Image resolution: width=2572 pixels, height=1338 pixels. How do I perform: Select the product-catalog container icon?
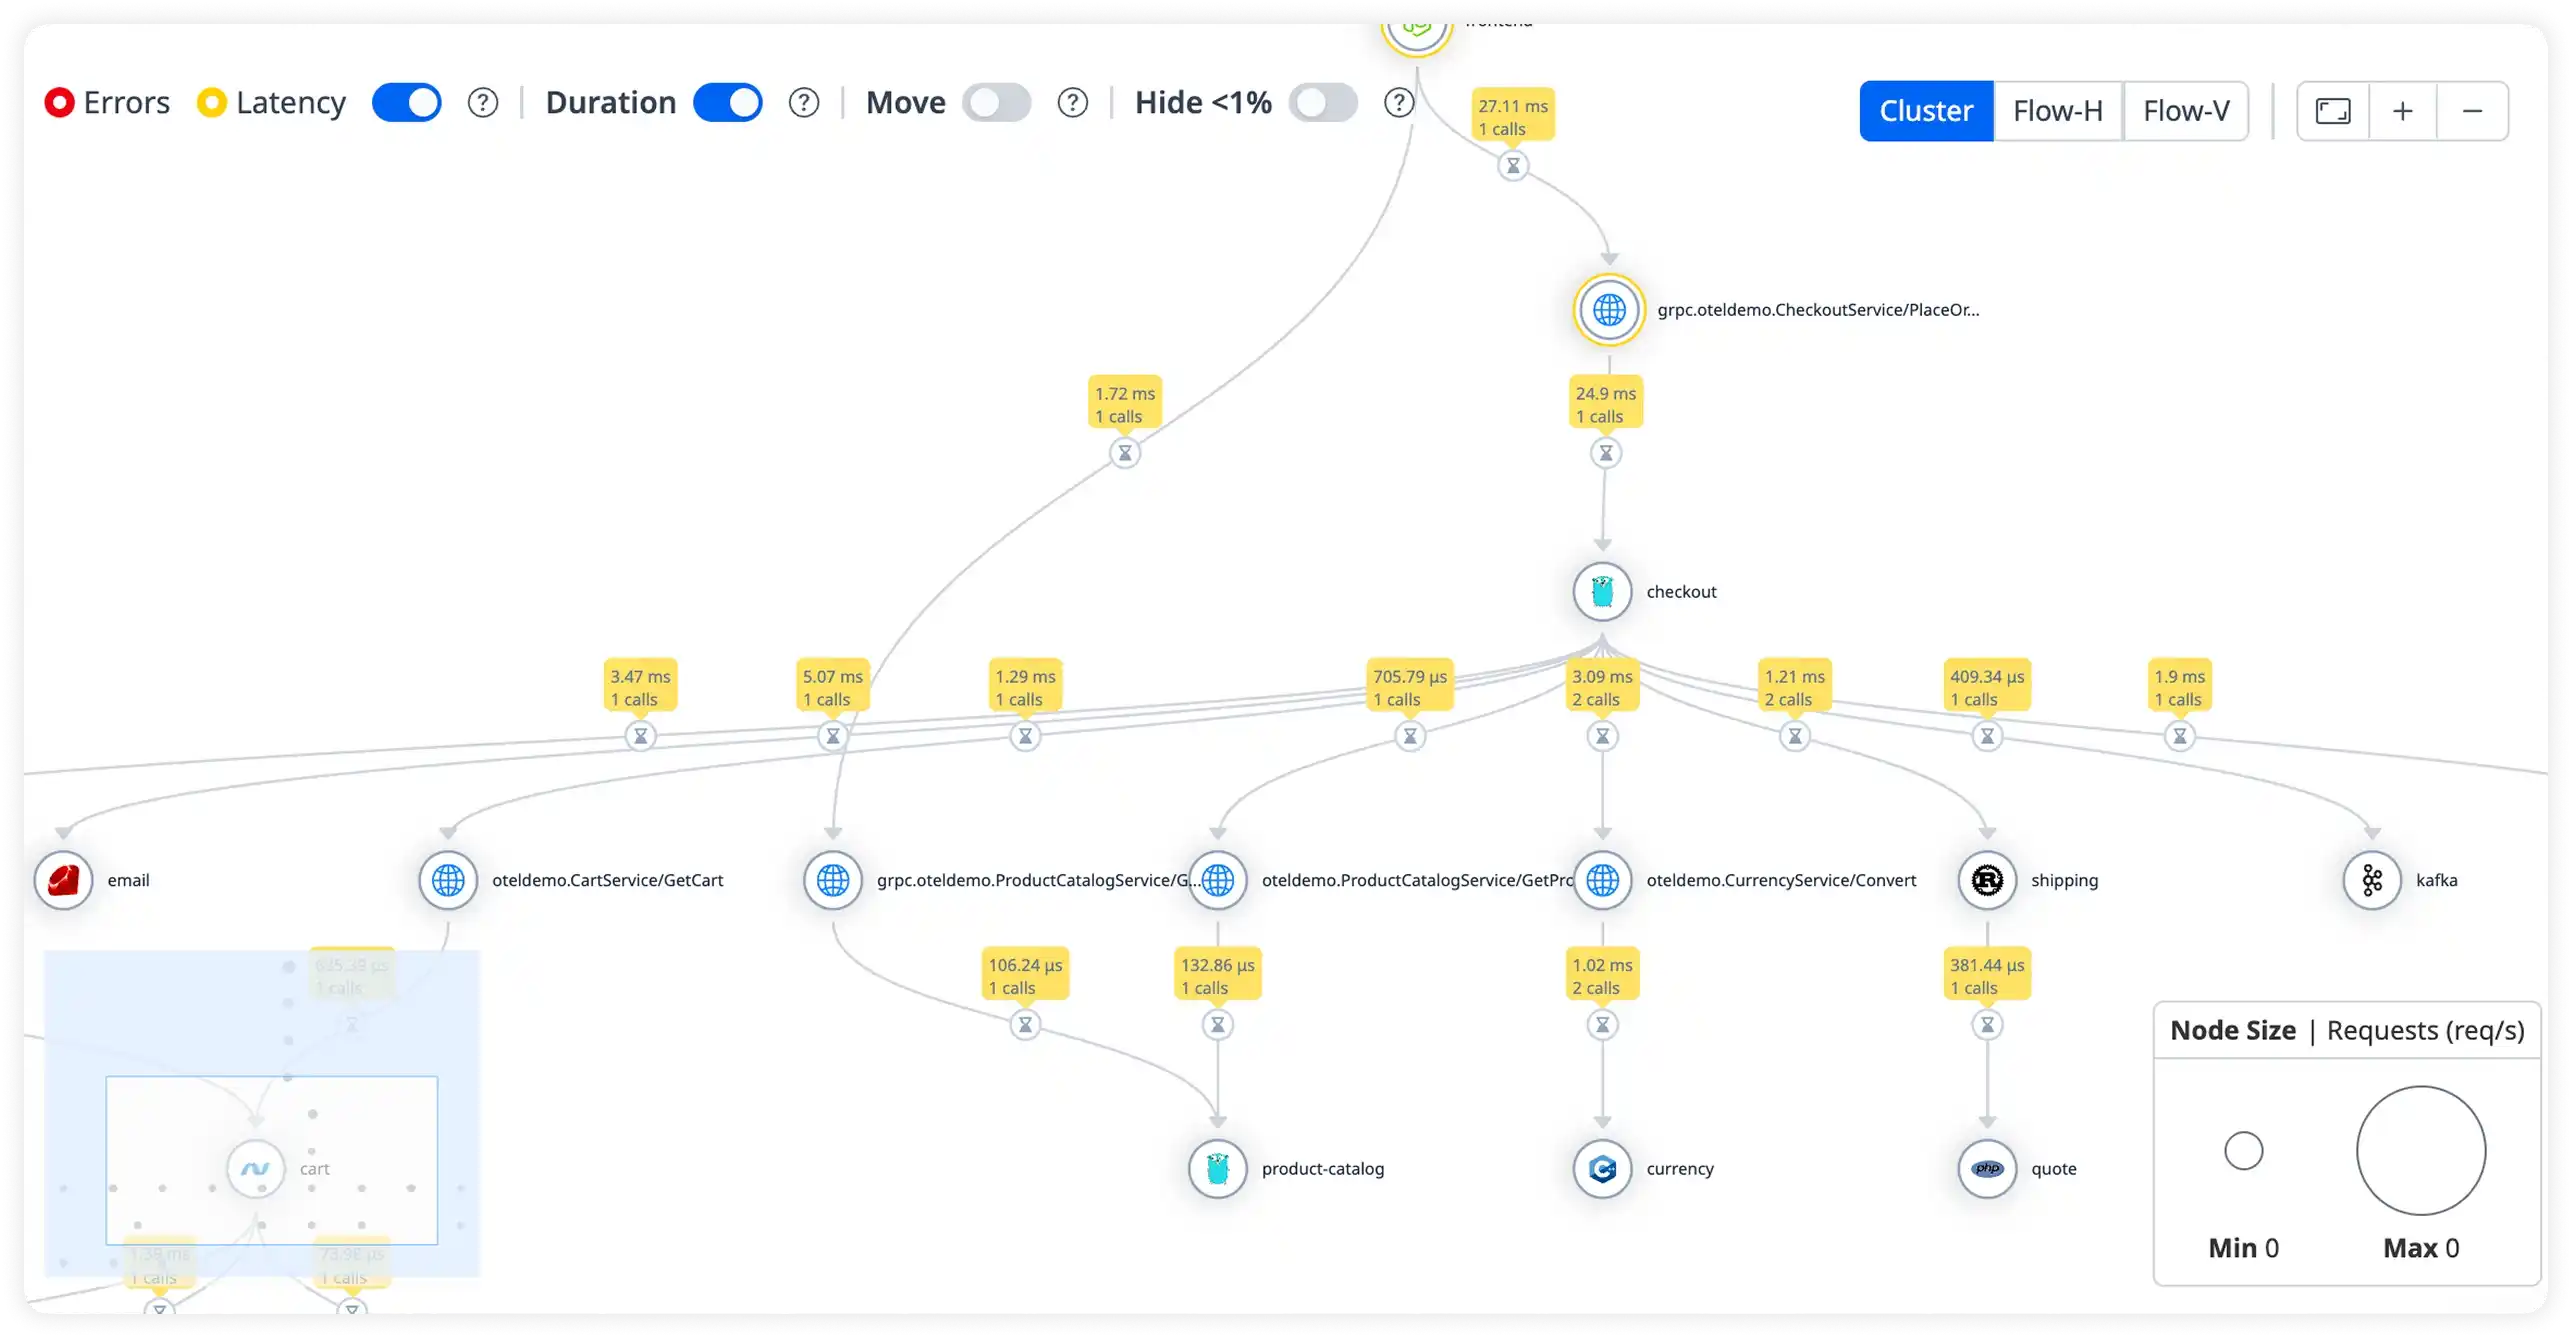coord(1216,1168)
